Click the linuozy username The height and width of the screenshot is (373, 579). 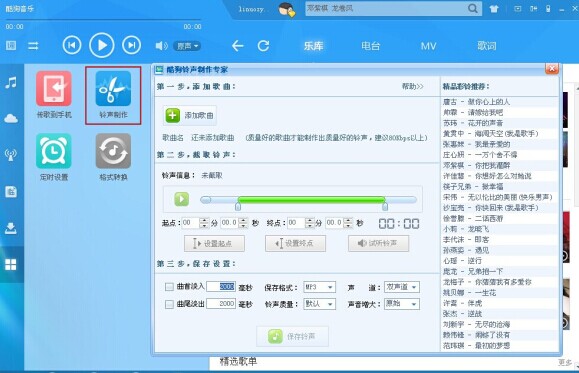point(251,9)
